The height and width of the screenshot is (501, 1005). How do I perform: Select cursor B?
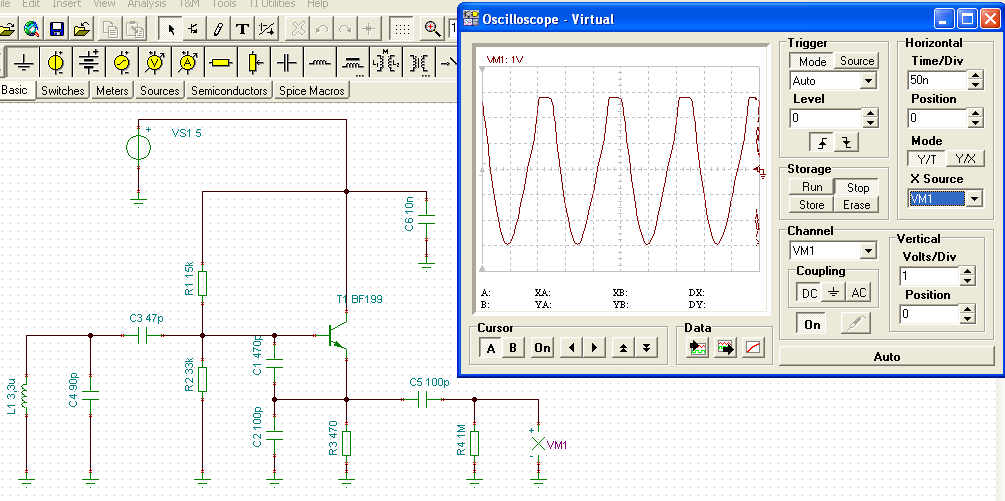click(513, 348)
